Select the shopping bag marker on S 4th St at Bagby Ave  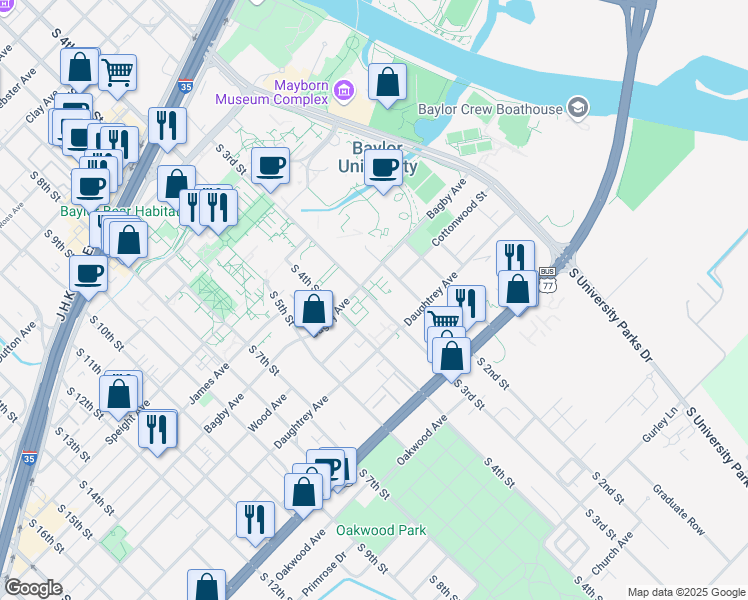313,310
